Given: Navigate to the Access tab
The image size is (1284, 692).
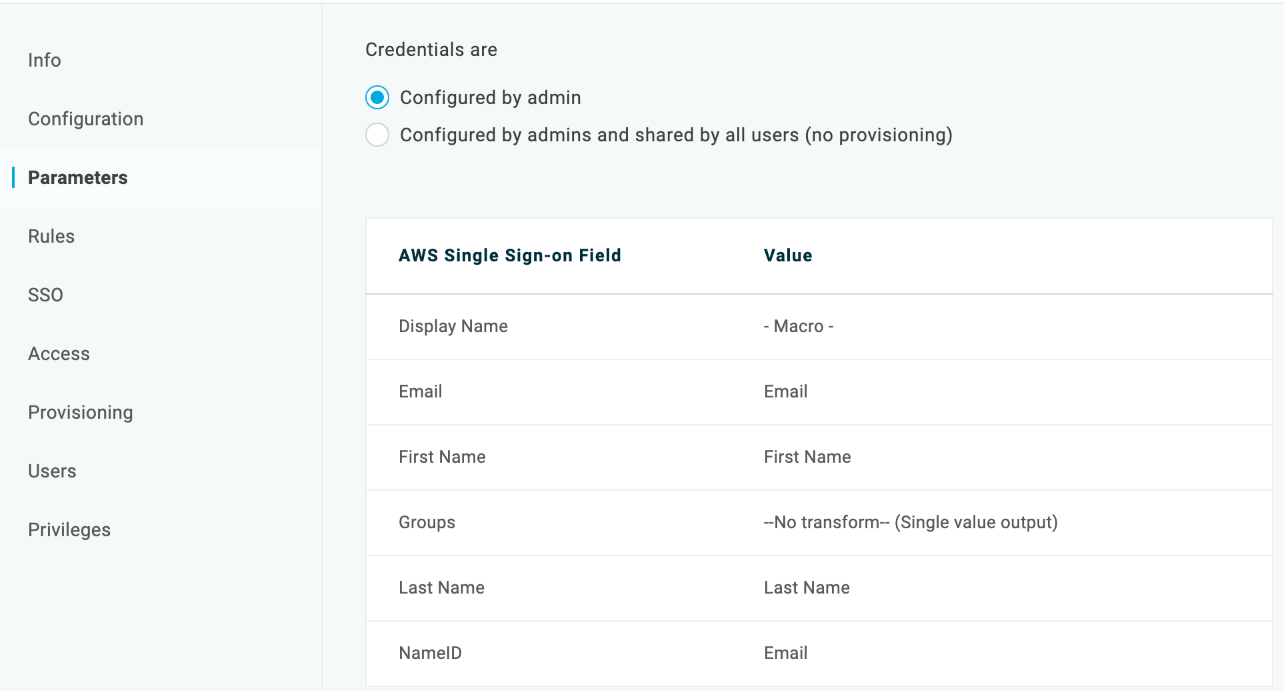Looking at the screenshot, I should pyautogui.click(x=59, y=354).
